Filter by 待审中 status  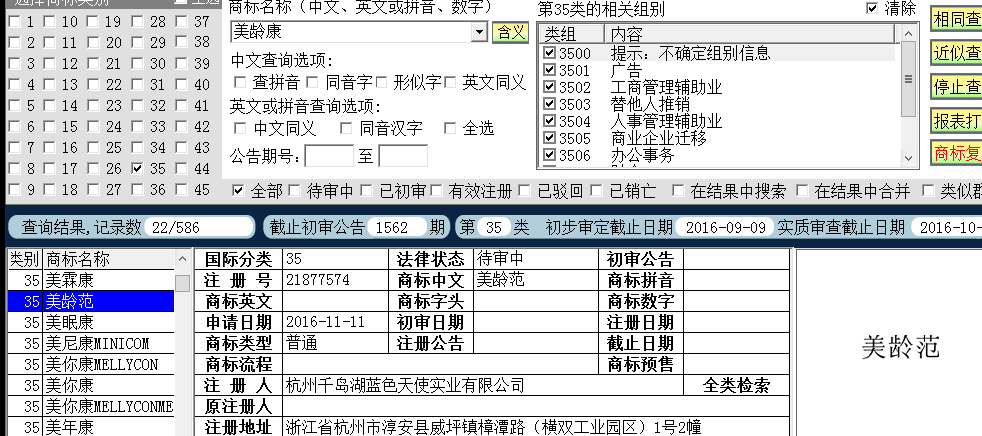[294, 190]
